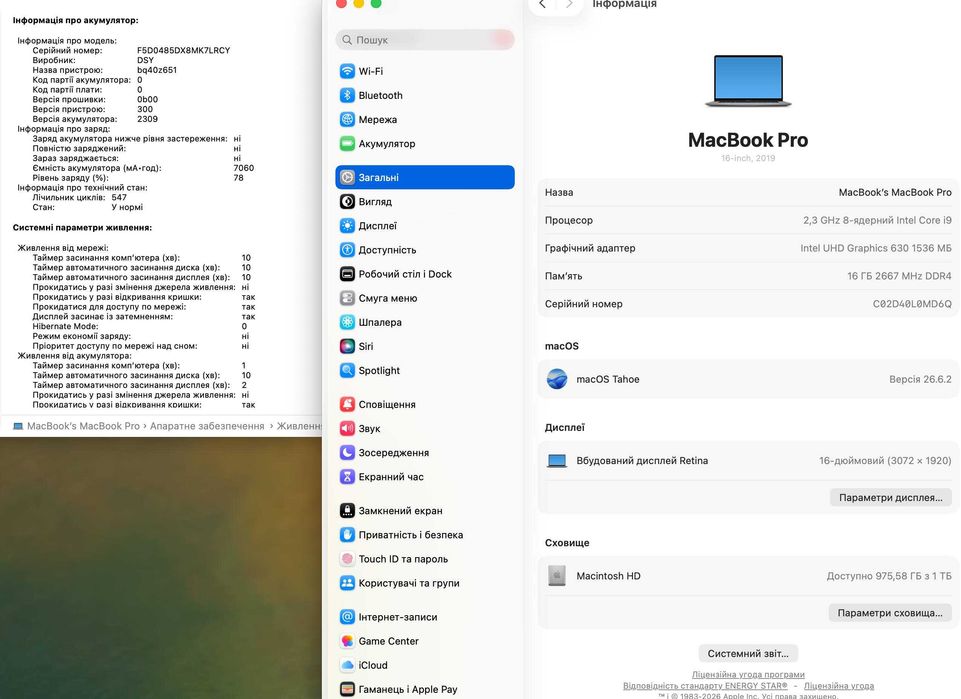Image resolution: width=961 pixels, height=699 pixels.
Task: Open the Замкнений екран lock icon
Action: click(347, 510)
